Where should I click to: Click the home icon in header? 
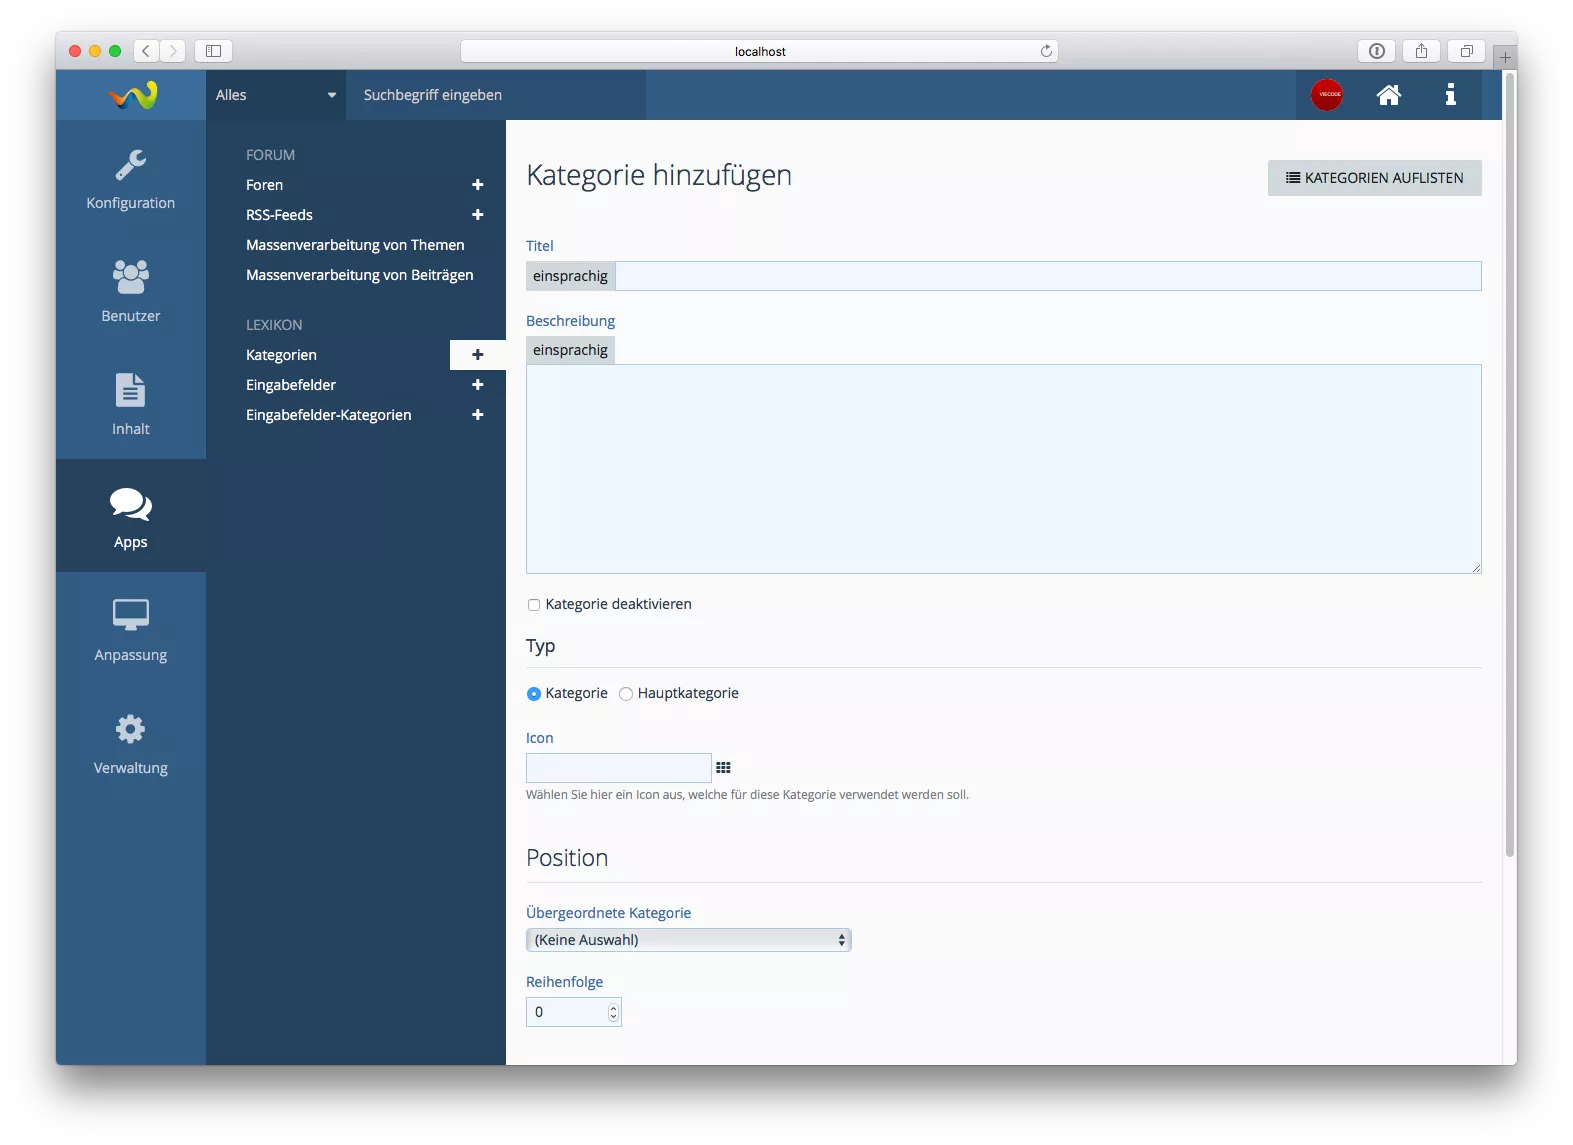pyautogui.click(x=1388, y=95)
